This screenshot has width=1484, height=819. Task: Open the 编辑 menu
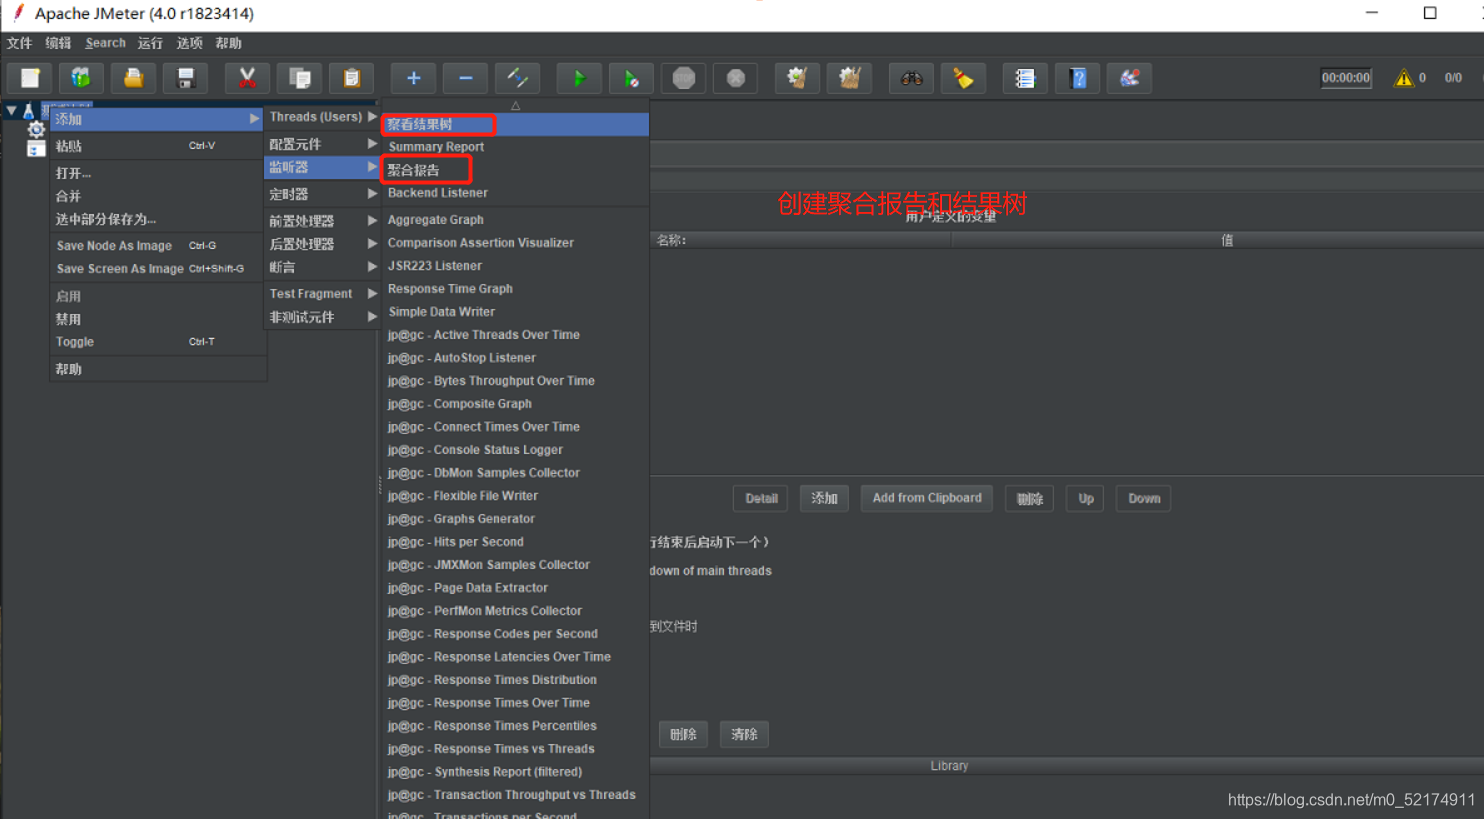(x=58, y=43)
